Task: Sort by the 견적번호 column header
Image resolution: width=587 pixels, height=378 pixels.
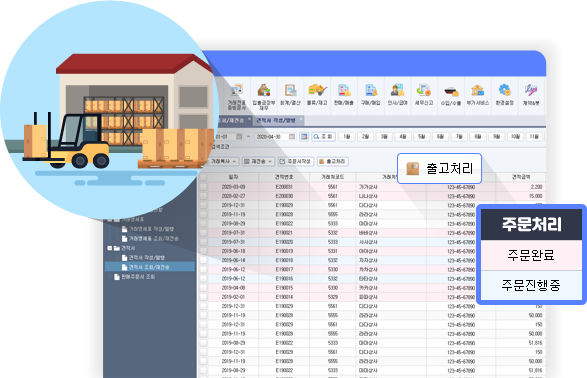Action: (x=284, y=177)
